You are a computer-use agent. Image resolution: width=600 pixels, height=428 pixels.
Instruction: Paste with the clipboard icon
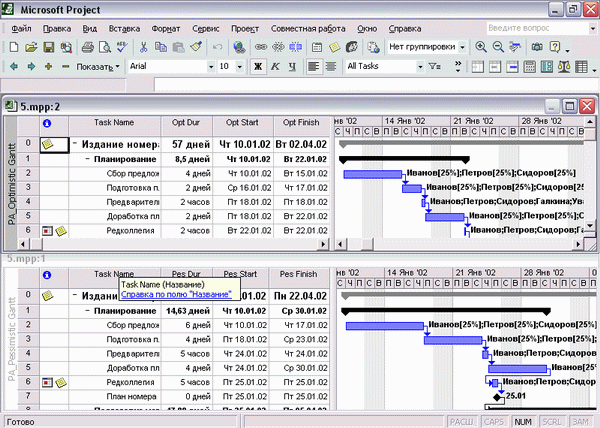[x=178, y=47]
